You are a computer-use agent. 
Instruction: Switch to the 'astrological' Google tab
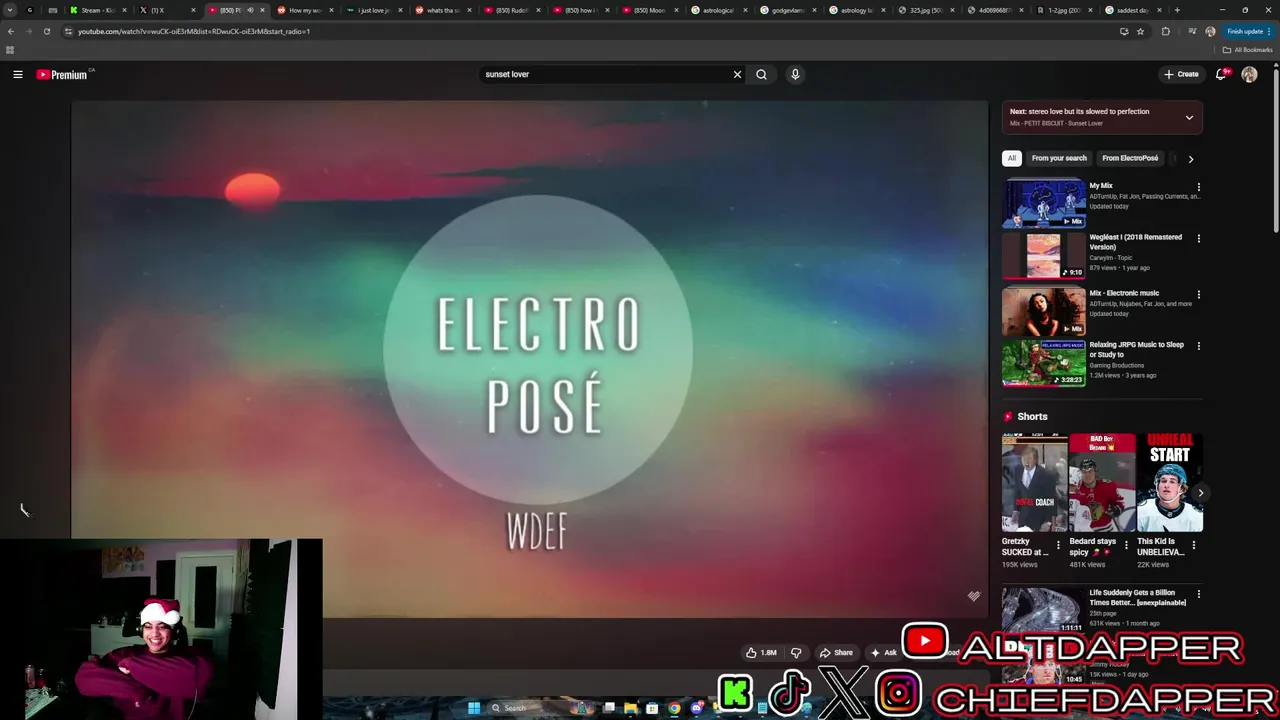pos(717,10)
